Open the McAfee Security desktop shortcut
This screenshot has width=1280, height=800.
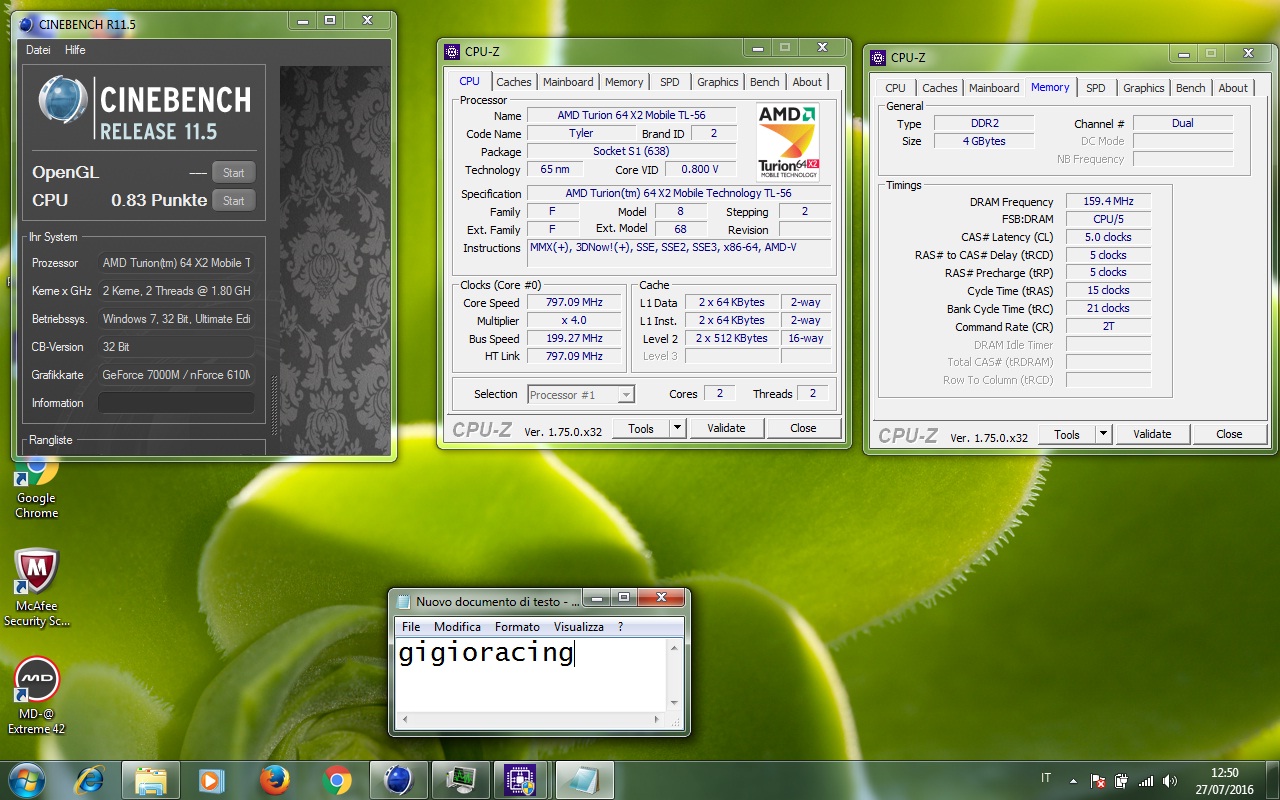pyautogui.click(x=37, y=588)
